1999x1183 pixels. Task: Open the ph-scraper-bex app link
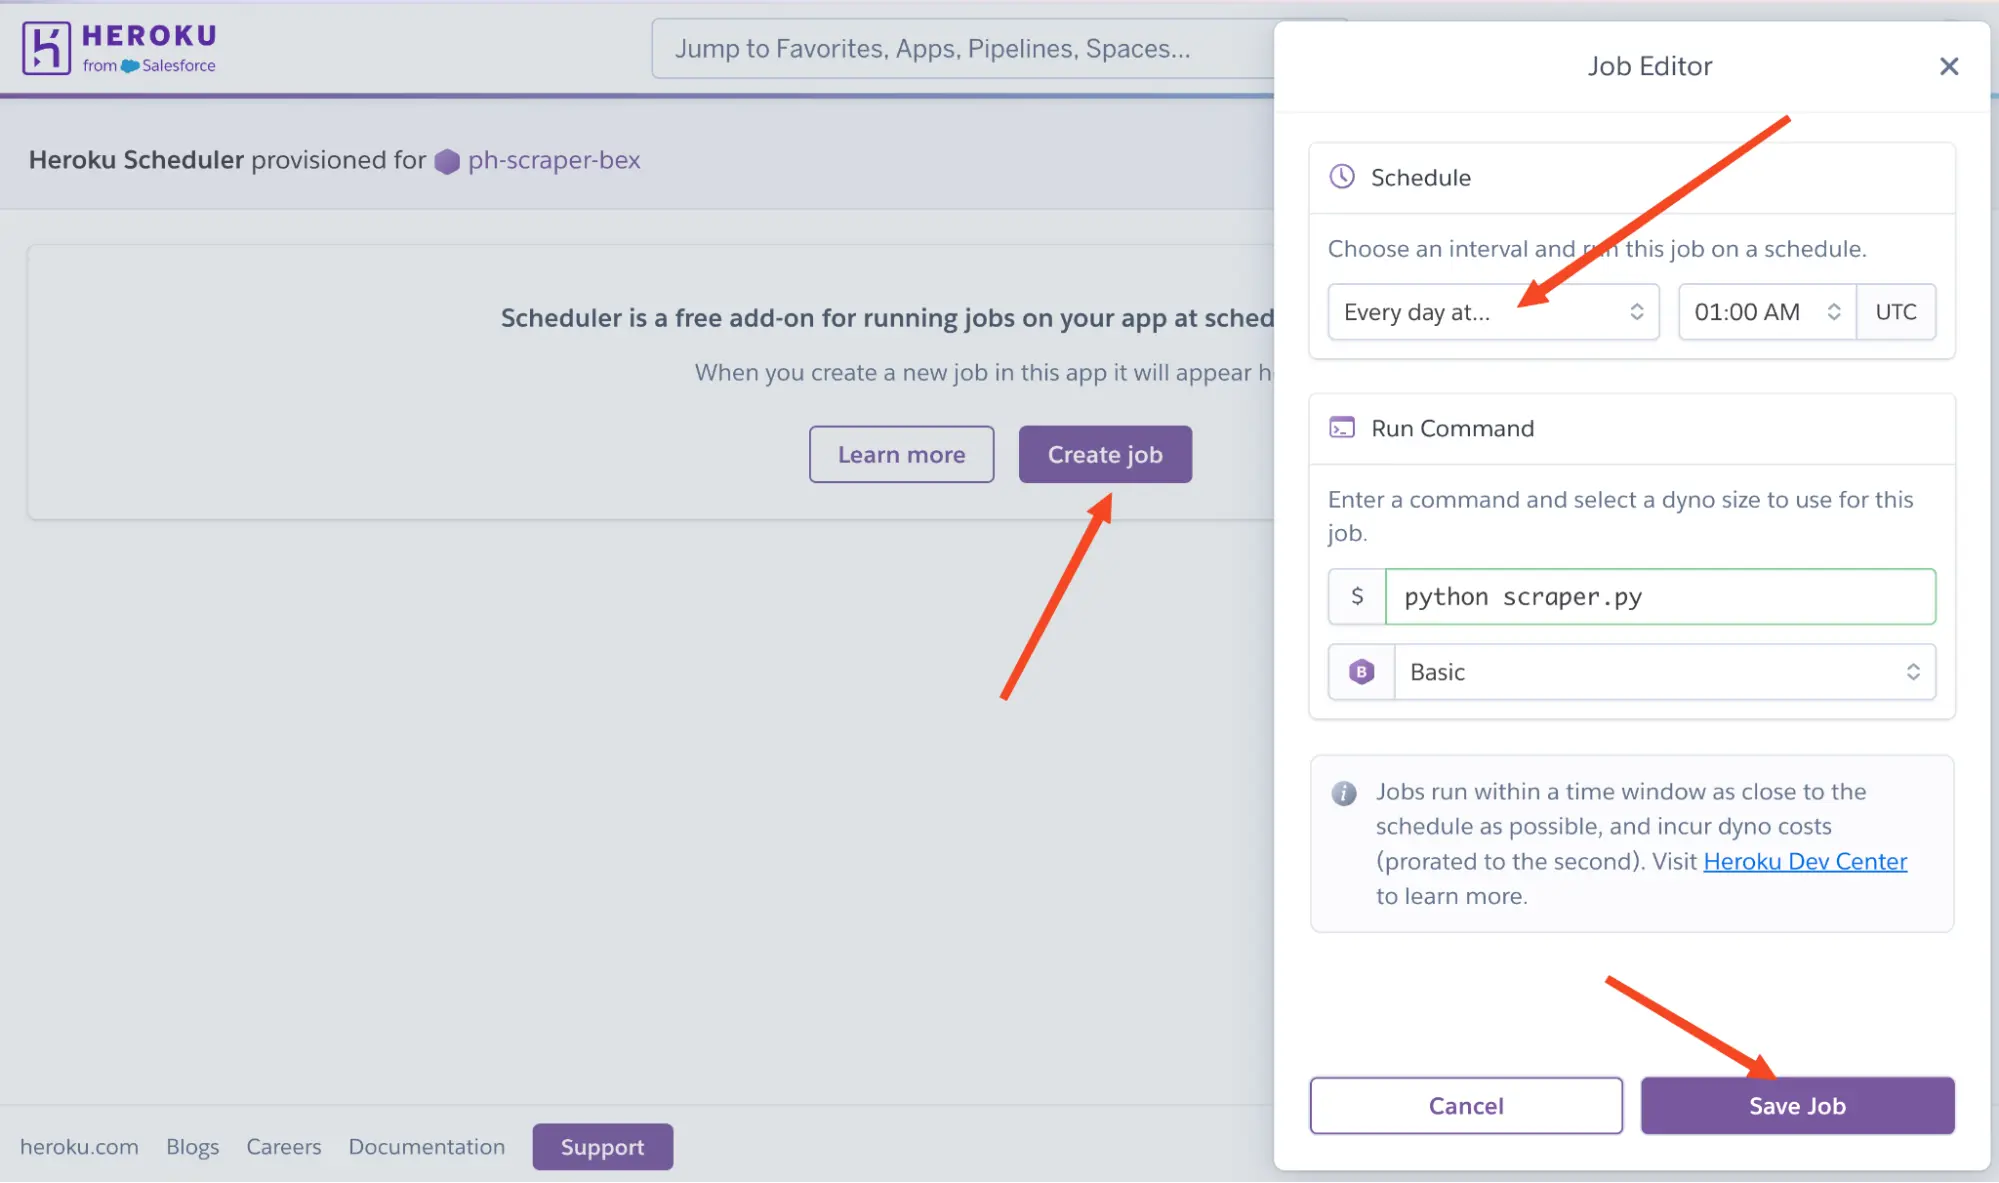555,160
